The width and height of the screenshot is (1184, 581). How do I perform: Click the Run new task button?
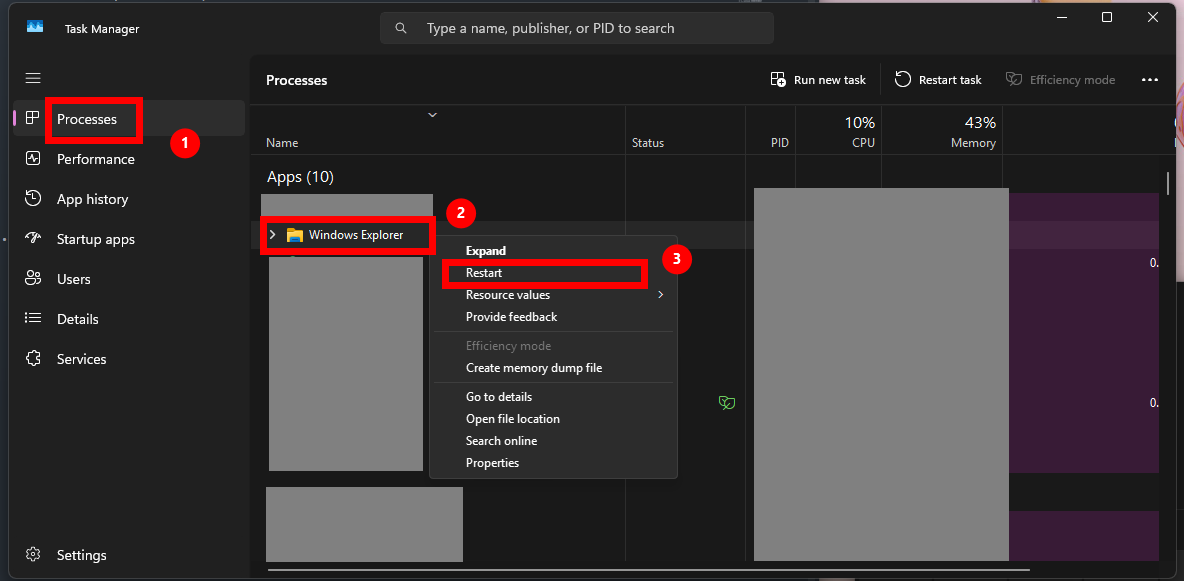(818, 80)
